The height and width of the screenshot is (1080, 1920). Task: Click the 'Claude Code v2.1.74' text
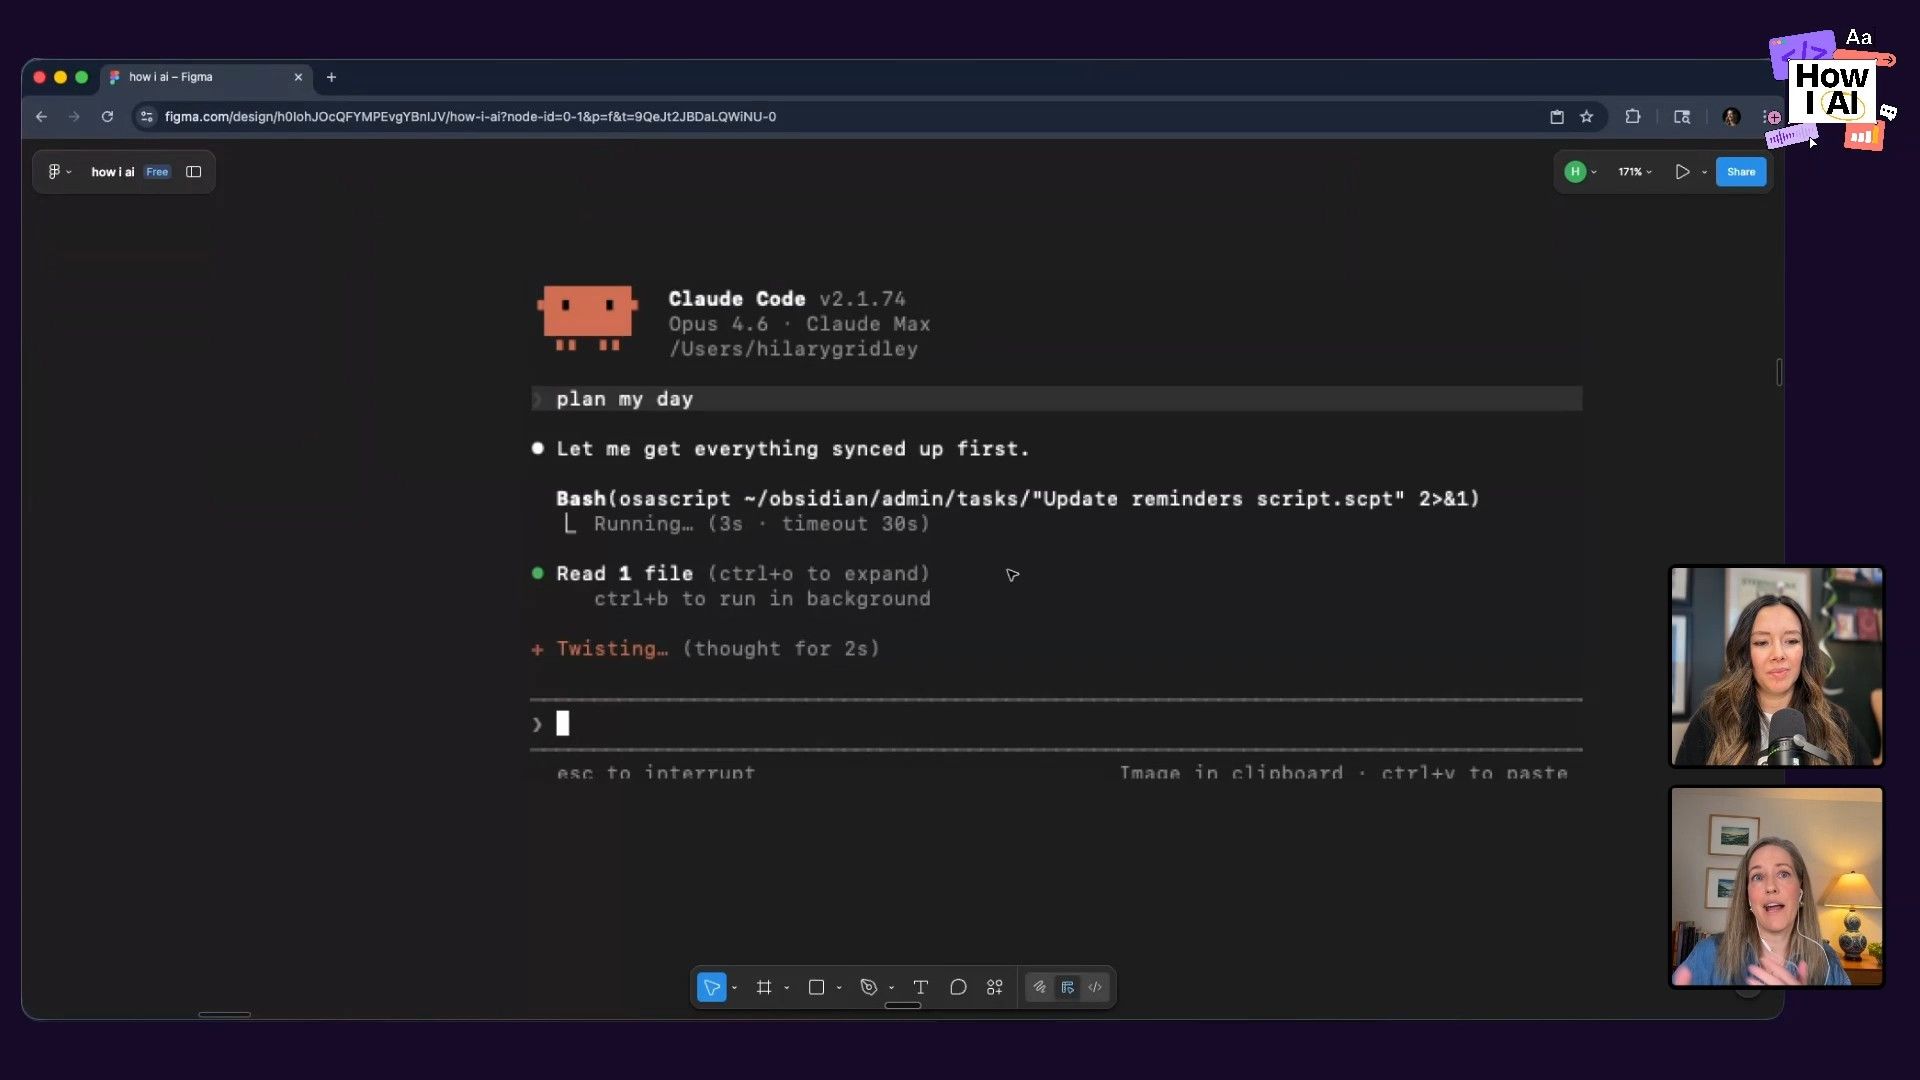coord(787,299)
